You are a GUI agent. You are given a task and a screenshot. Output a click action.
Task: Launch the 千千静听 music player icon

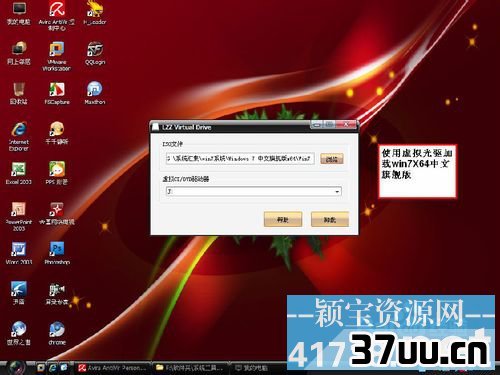pyautogui.click(x=57, y=133)
